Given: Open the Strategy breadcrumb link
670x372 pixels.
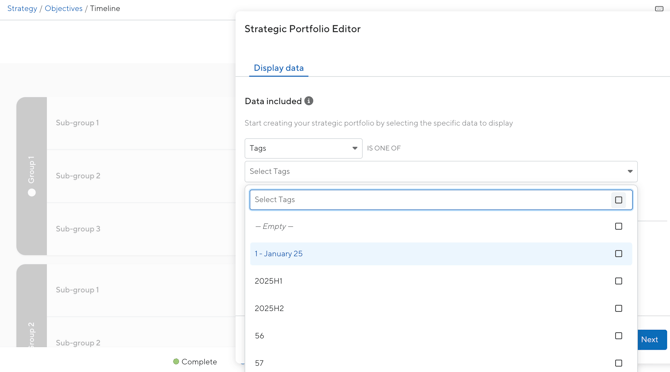Looking at the screenshot, I should [x=22, y=9].
